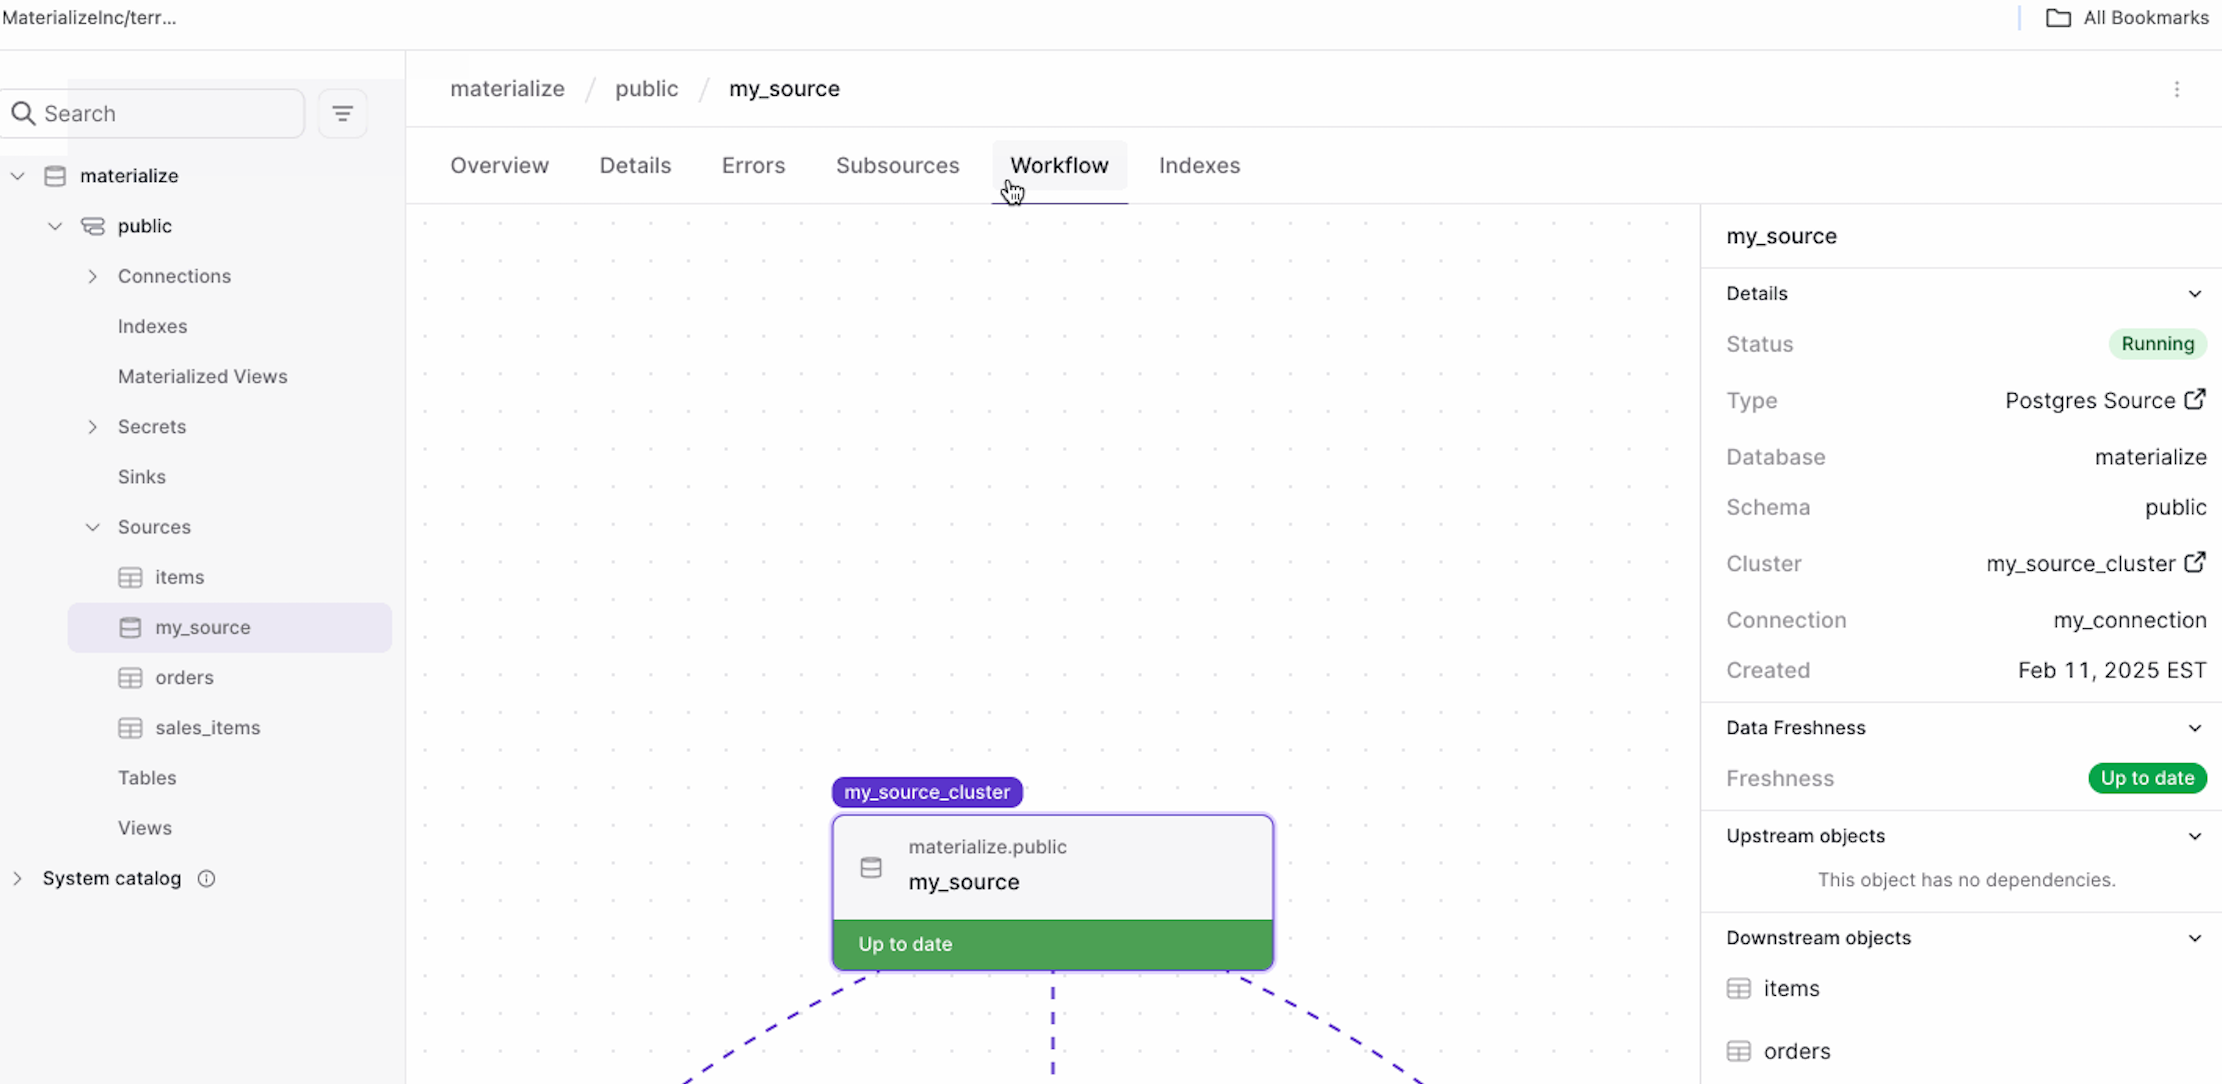Click the database icon beside materialize
Screen dimensions: 2222x1084
coord(55,175)
